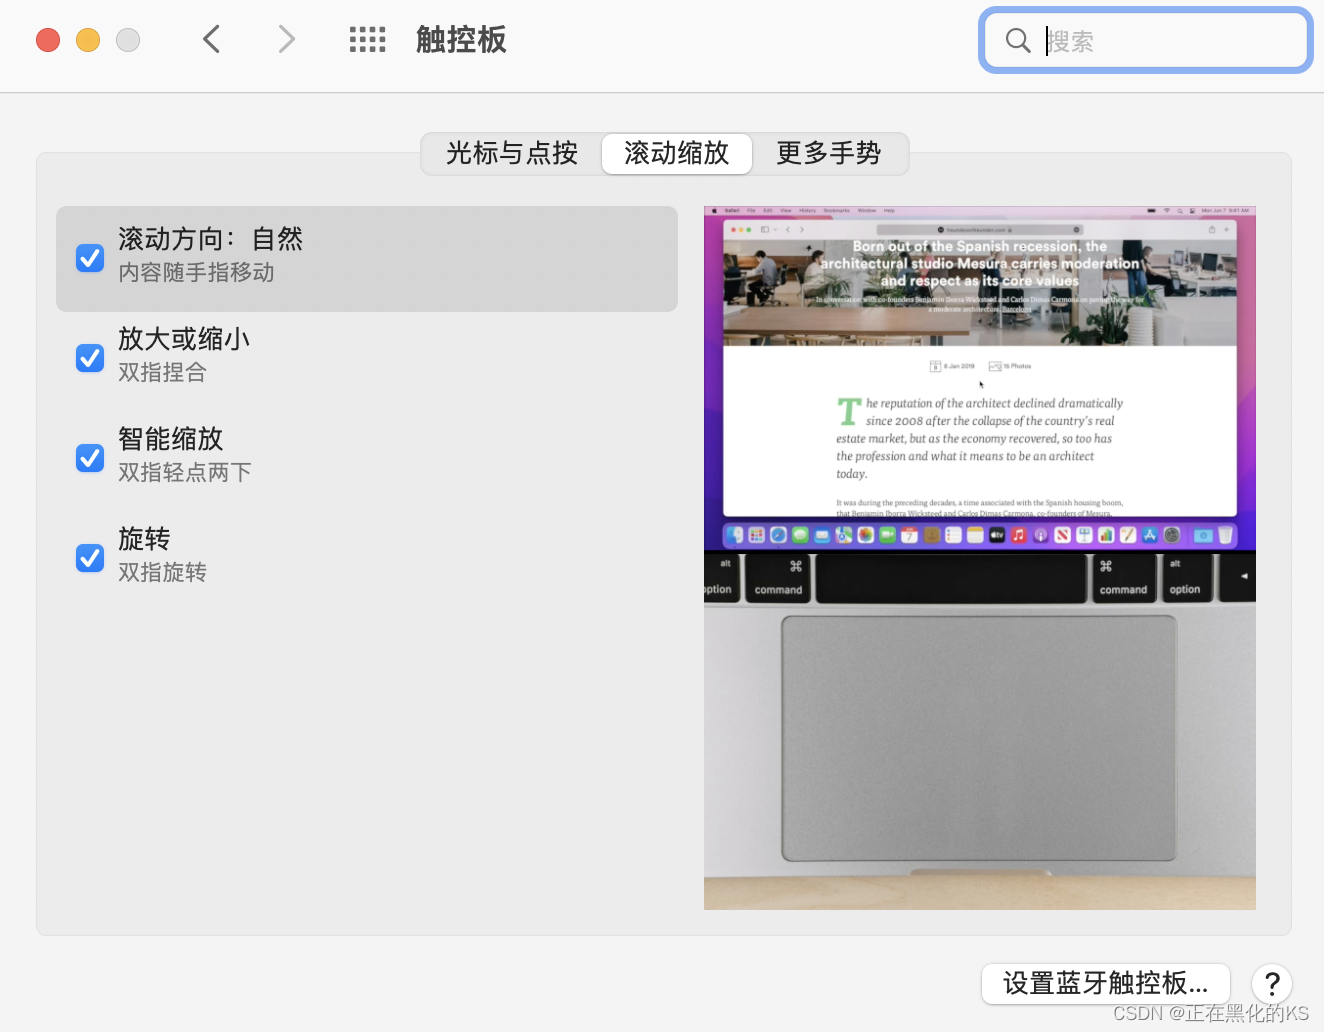Uncheck the 放大或缩小 option
This screenshot has height=1032, width=1324.
click(90, 358)
